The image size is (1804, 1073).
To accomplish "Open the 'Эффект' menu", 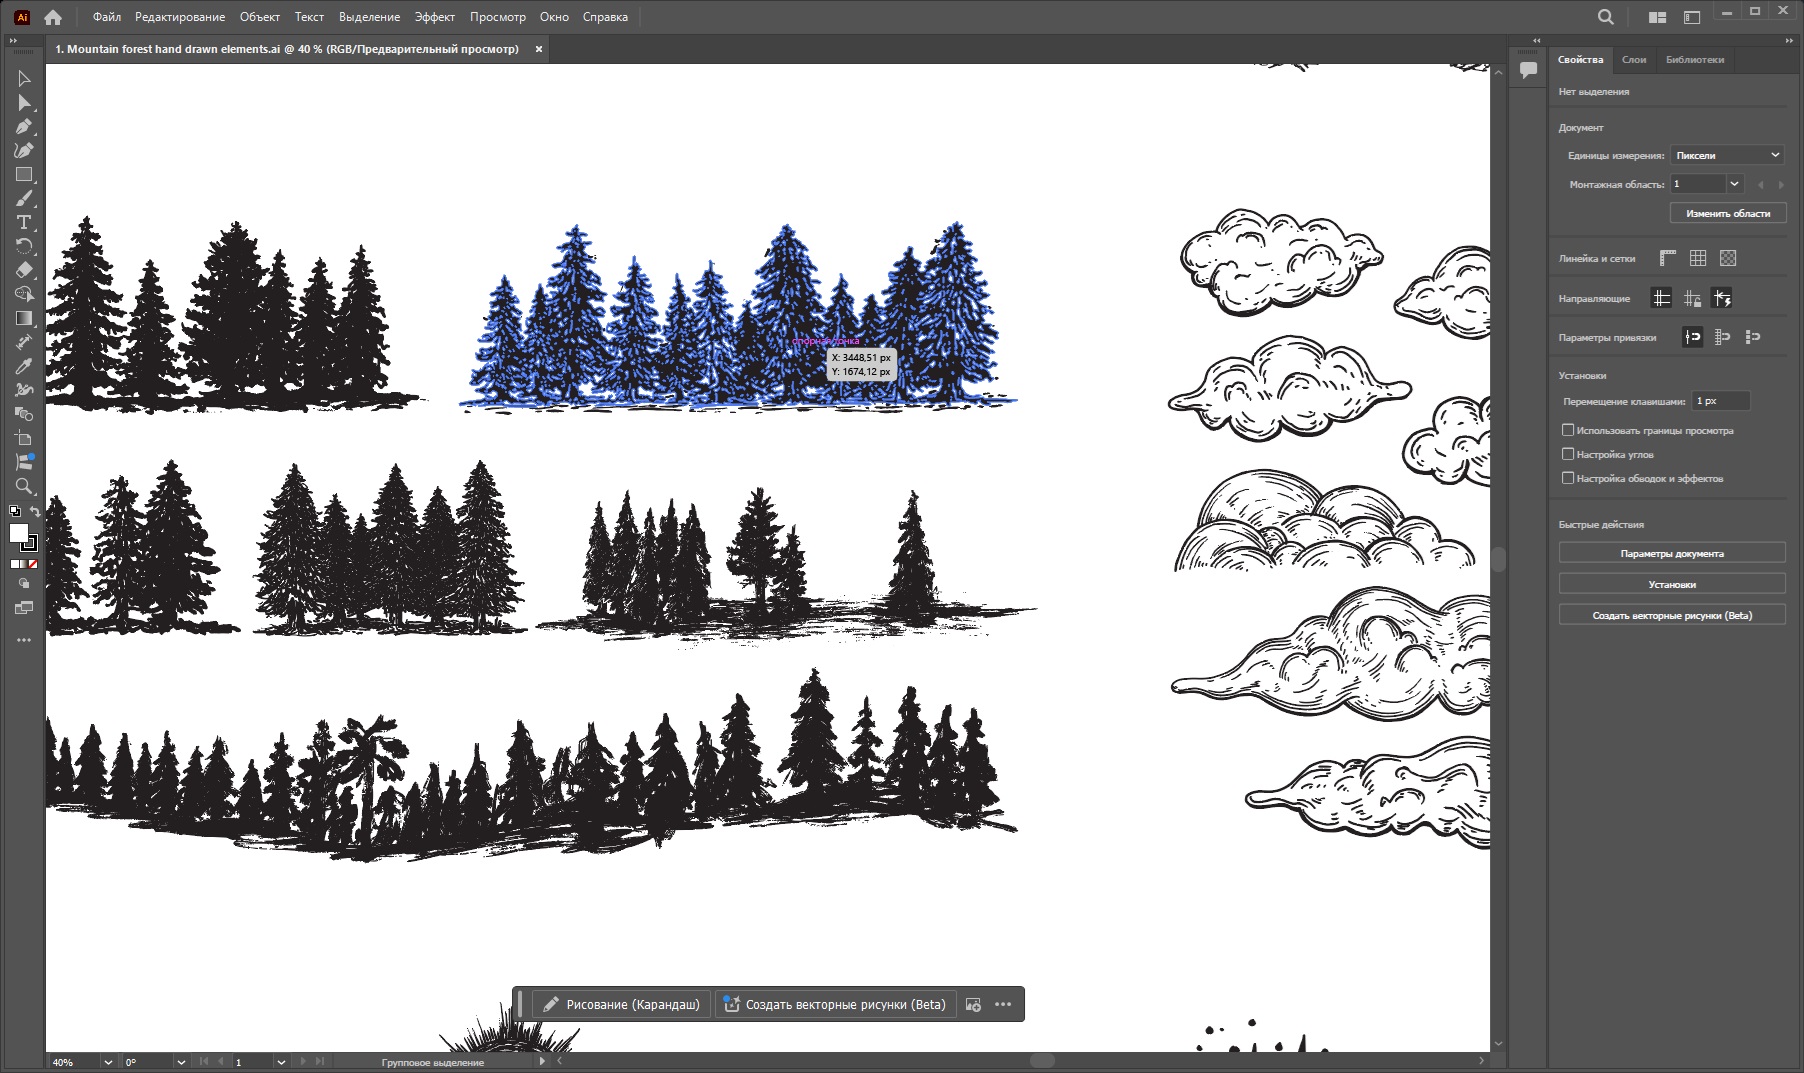I will [434, 17].
